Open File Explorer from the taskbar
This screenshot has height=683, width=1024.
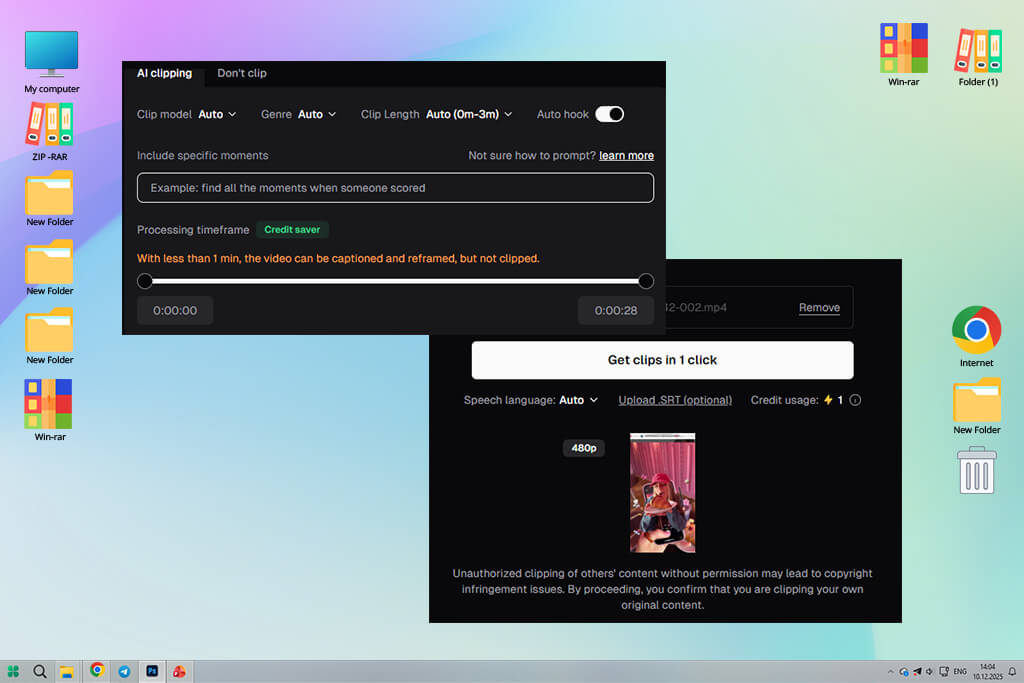[x=67, y=671]
